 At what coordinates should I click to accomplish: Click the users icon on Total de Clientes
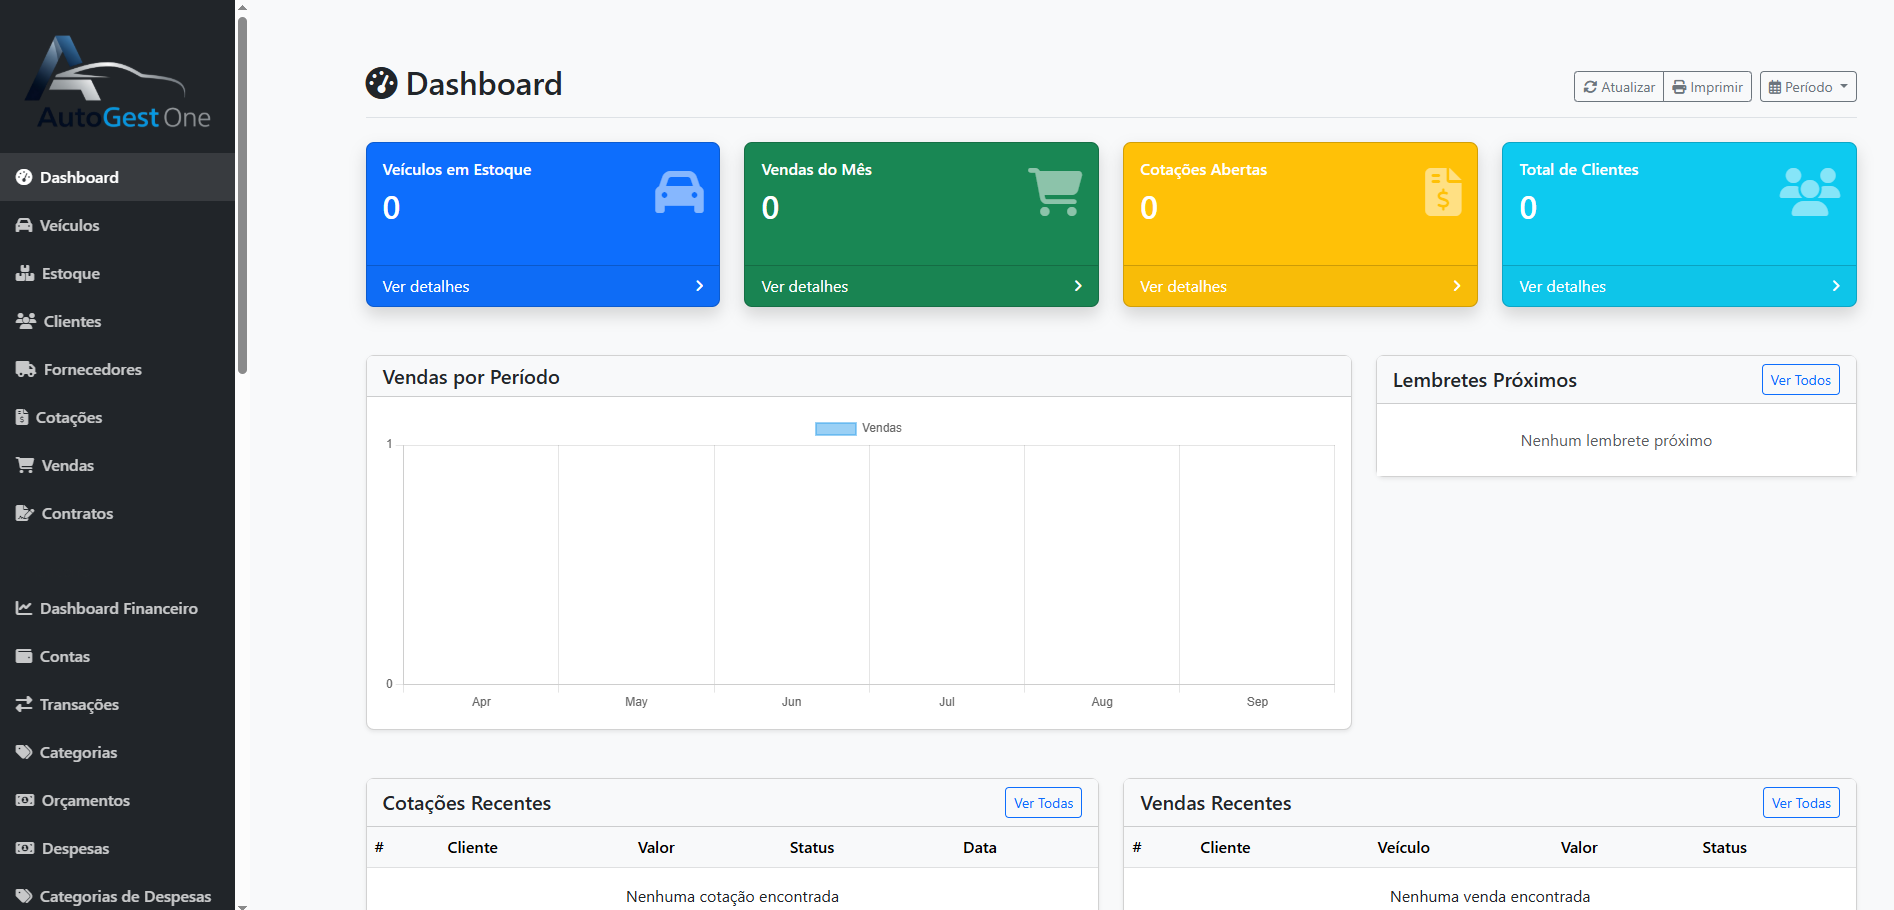coord(1809,192)
